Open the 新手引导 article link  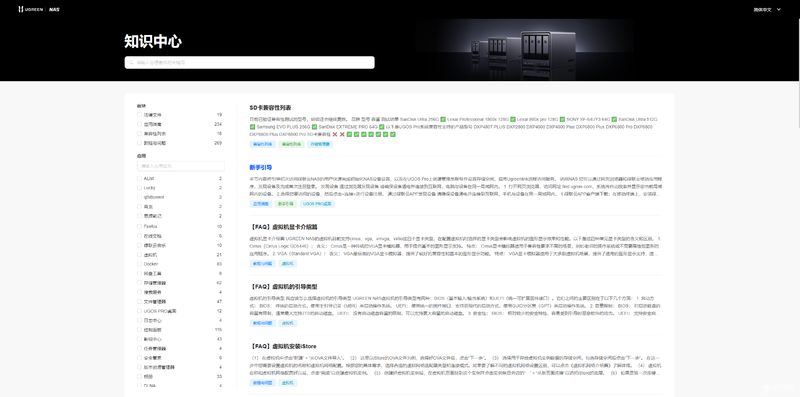pyautogui.click(x=261, y=167)
